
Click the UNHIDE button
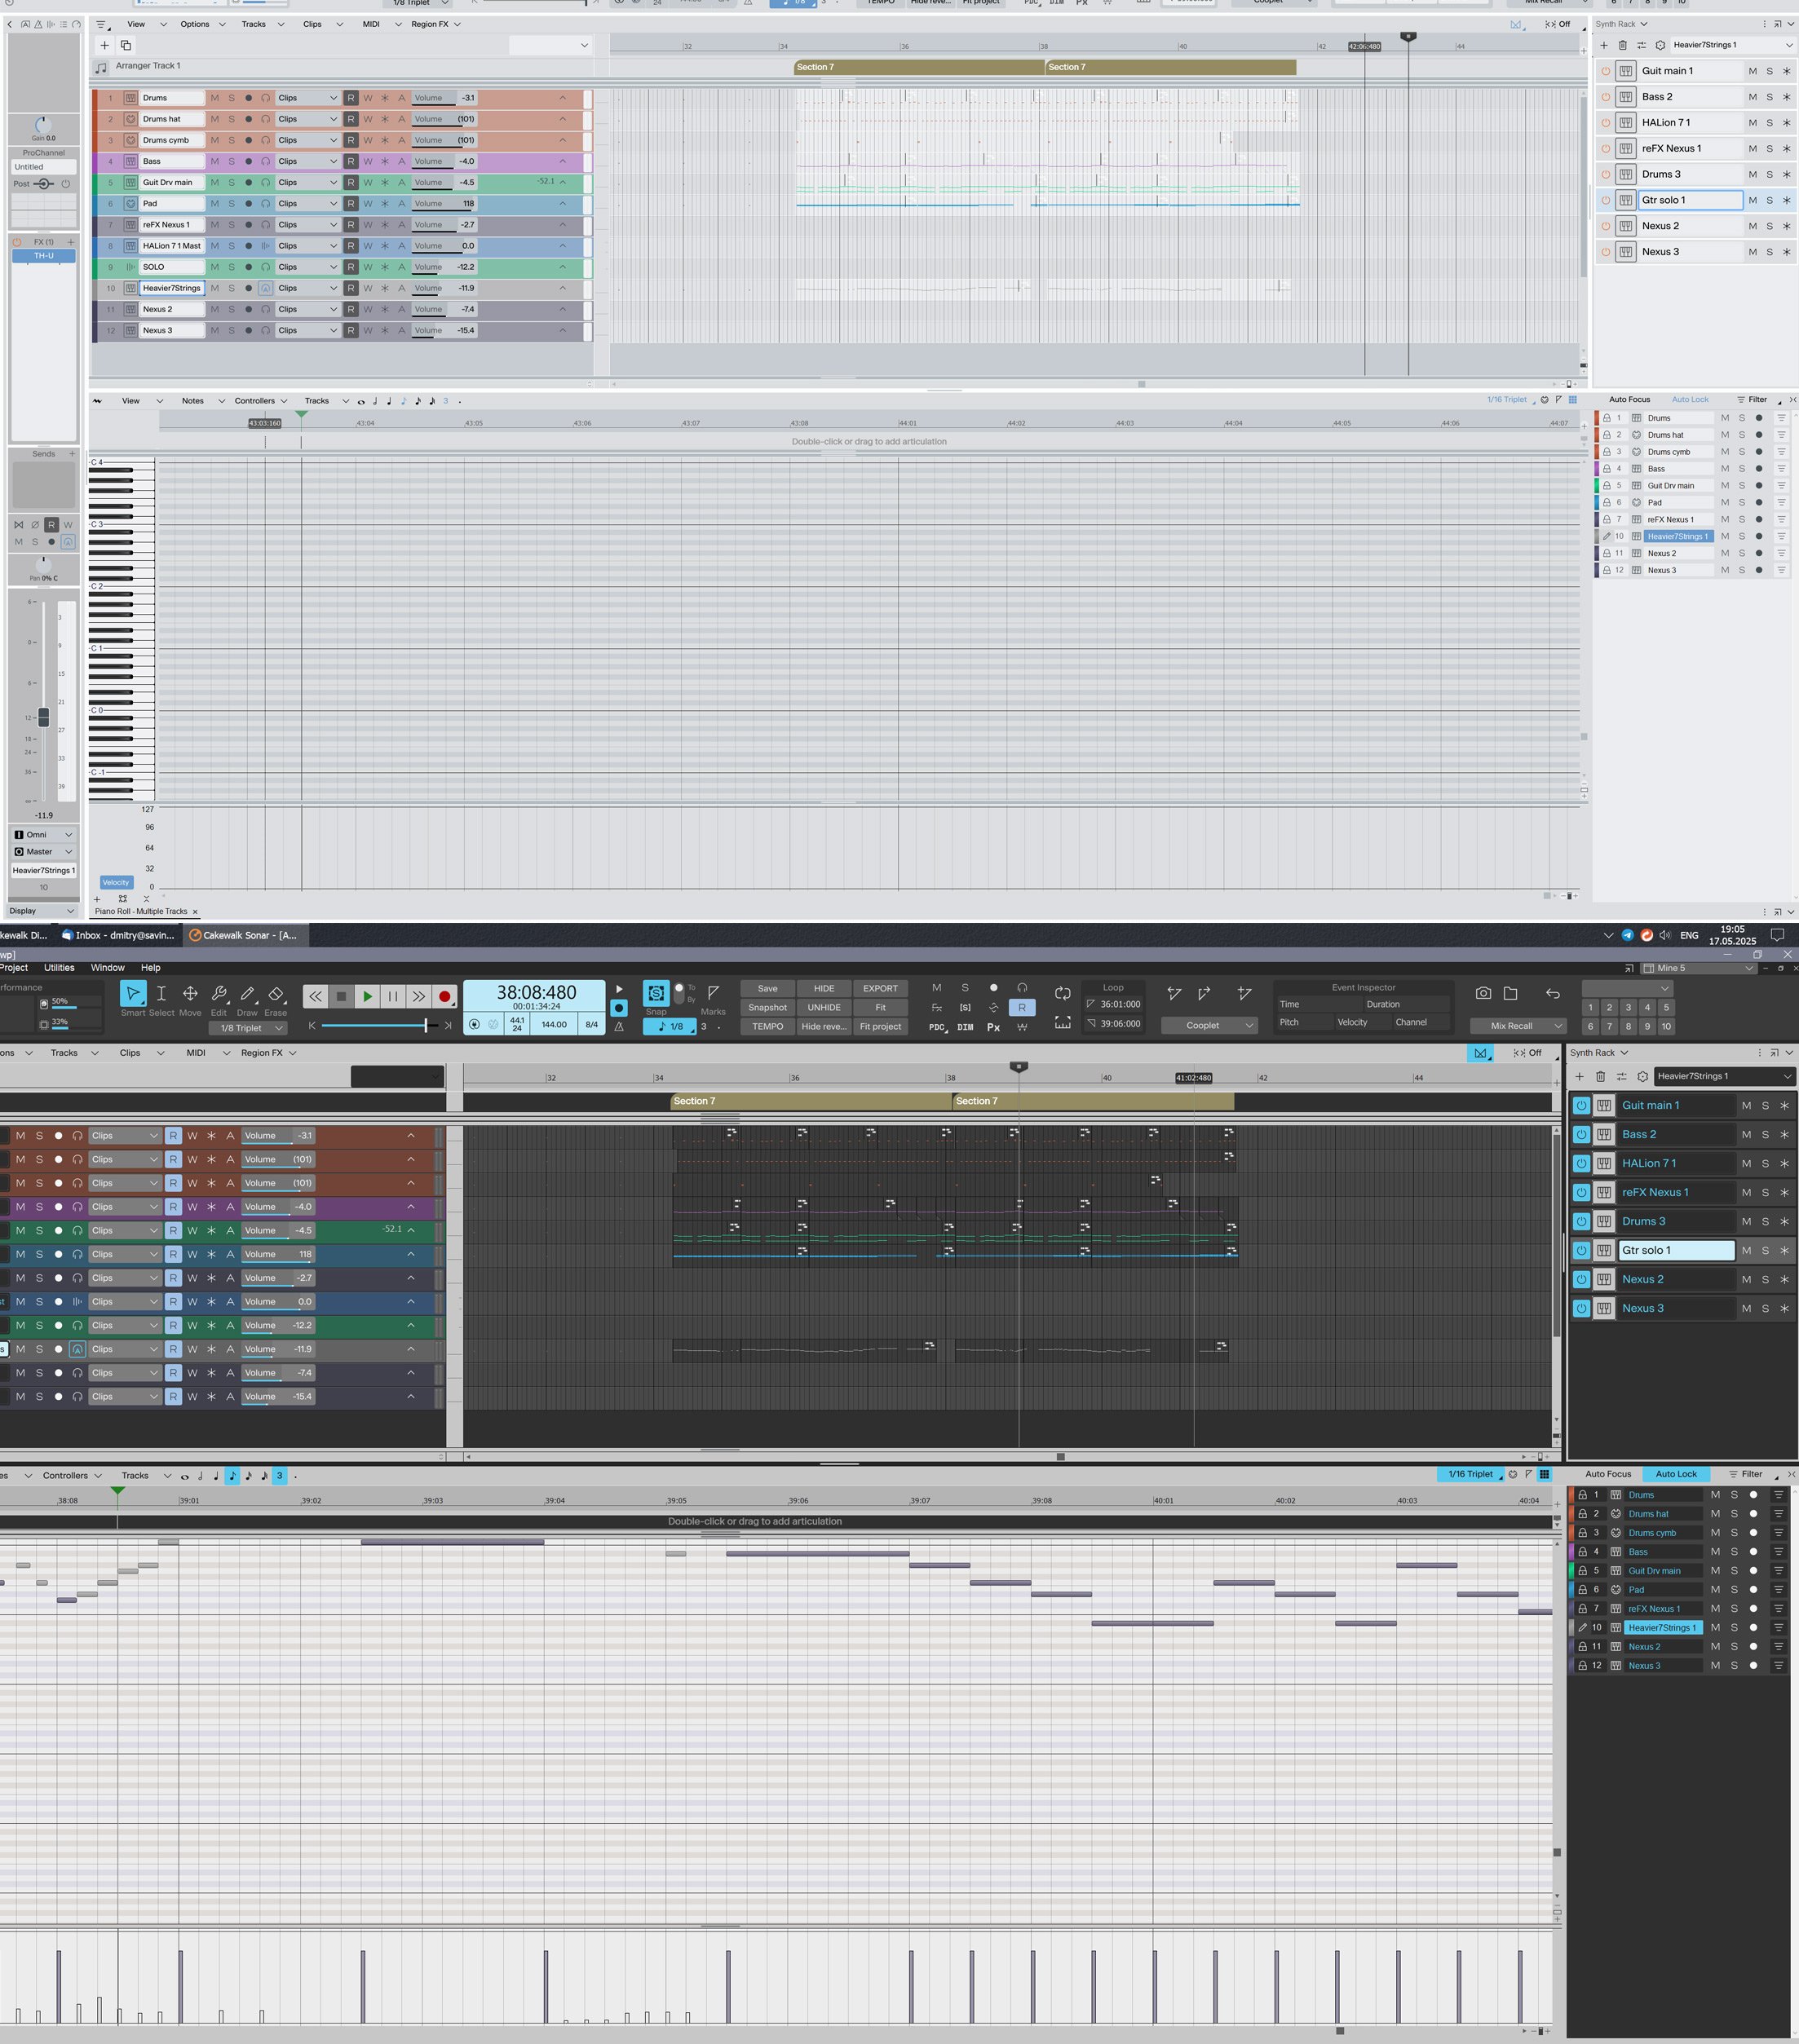pos(824,1007)
